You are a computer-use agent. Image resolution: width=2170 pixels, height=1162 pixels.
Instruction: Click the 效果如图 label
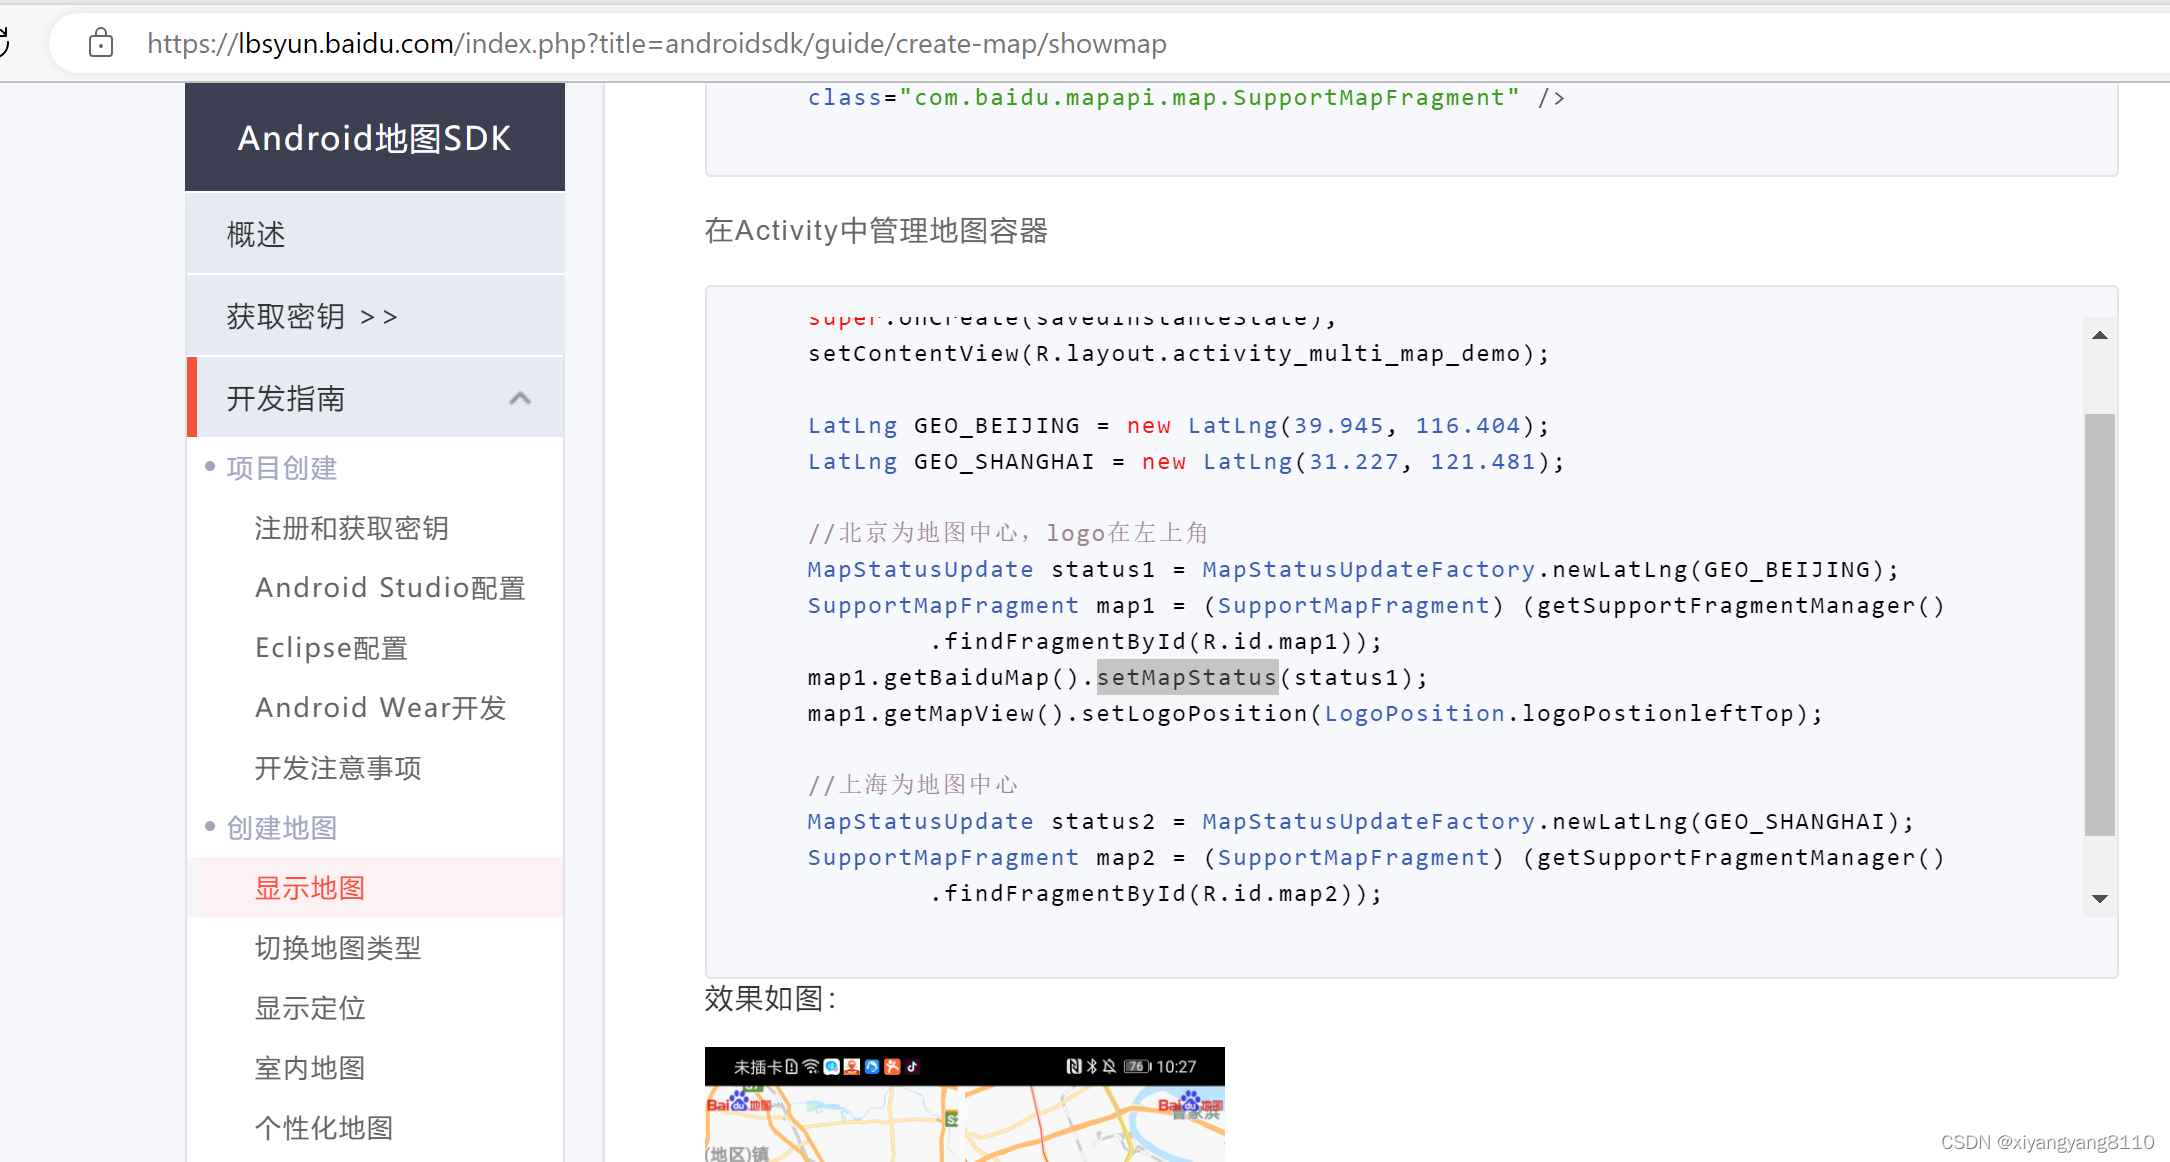[770, 998]
